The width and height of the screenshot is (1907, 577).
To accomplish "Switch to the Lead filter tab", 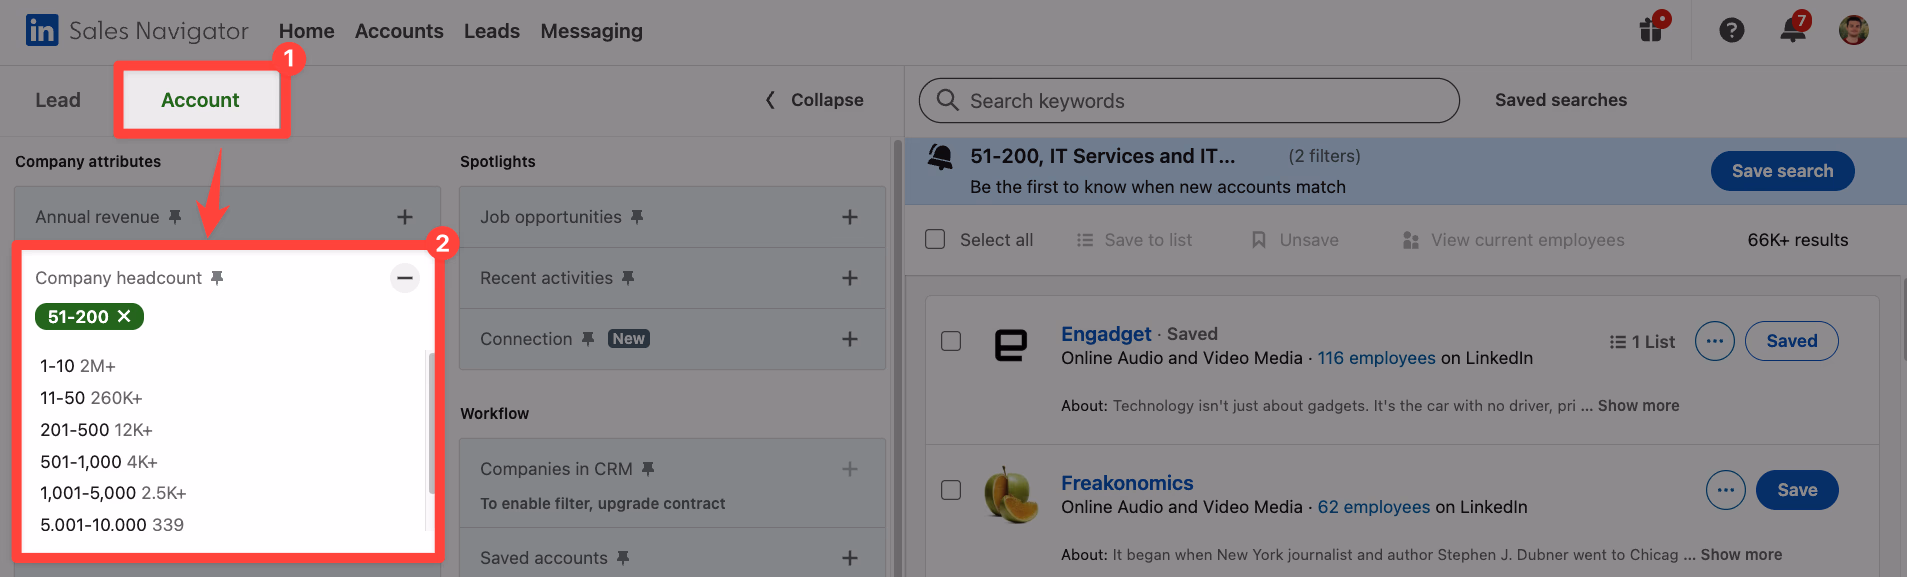I will pyautogui.click(x=58, y=100).
